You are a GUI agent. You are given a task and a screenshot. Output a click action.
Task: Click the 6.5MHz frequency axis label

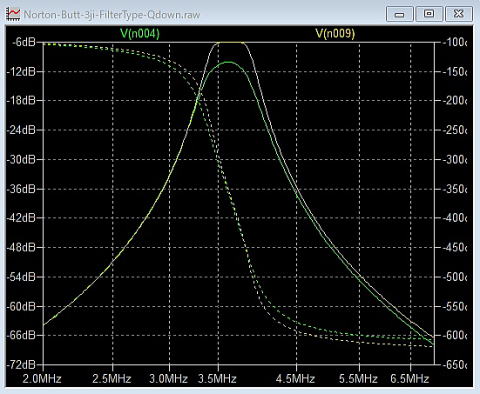[410, 379]
